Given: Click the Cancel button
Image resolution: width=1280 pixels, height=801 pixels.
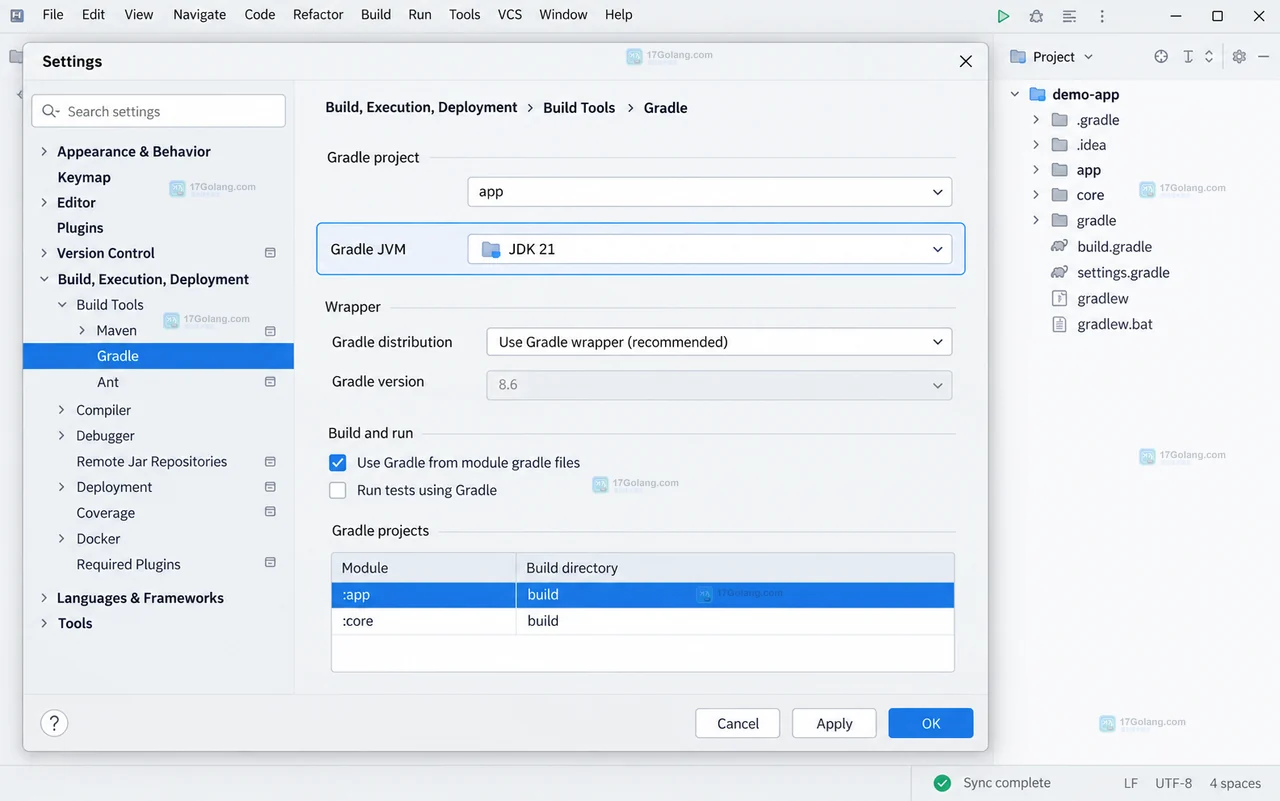Looking at the screenshot, I should click(738, 723).
